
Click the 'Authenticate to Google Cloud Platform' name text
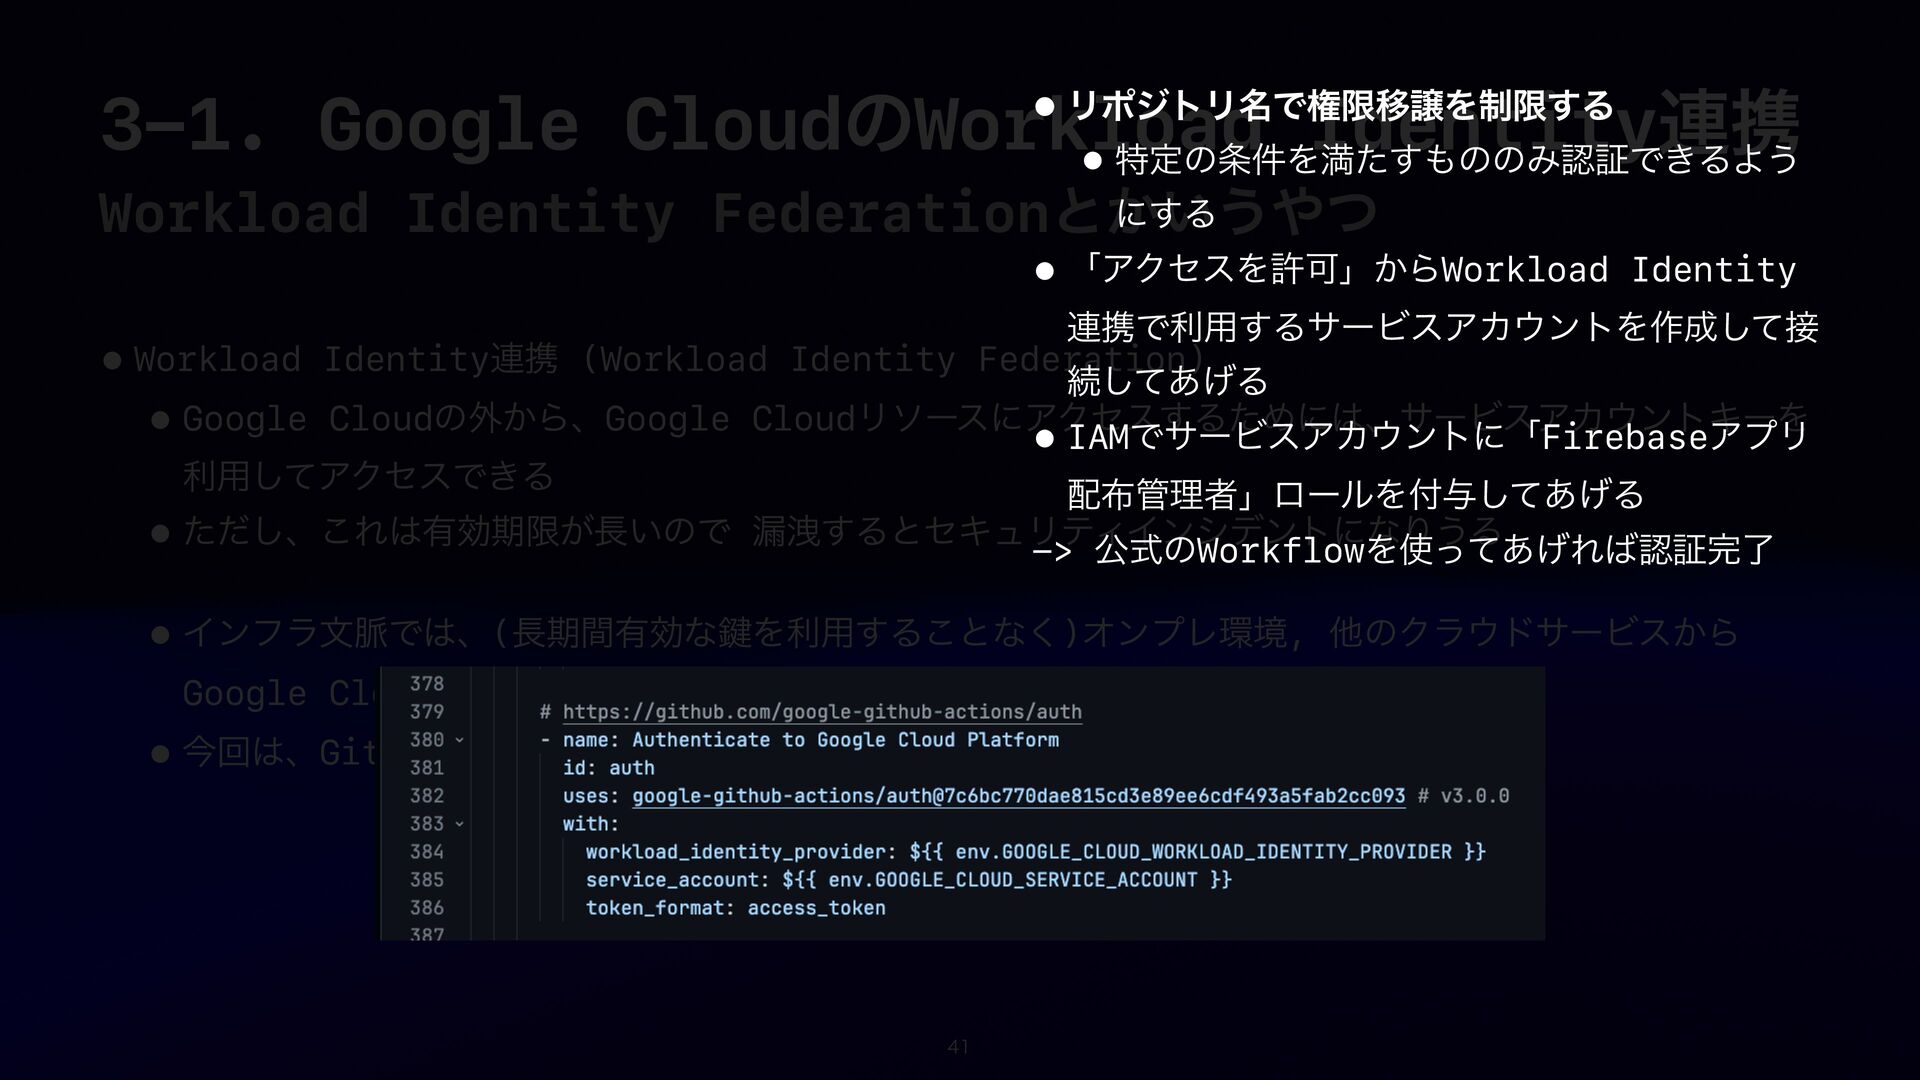click(845, 740)
